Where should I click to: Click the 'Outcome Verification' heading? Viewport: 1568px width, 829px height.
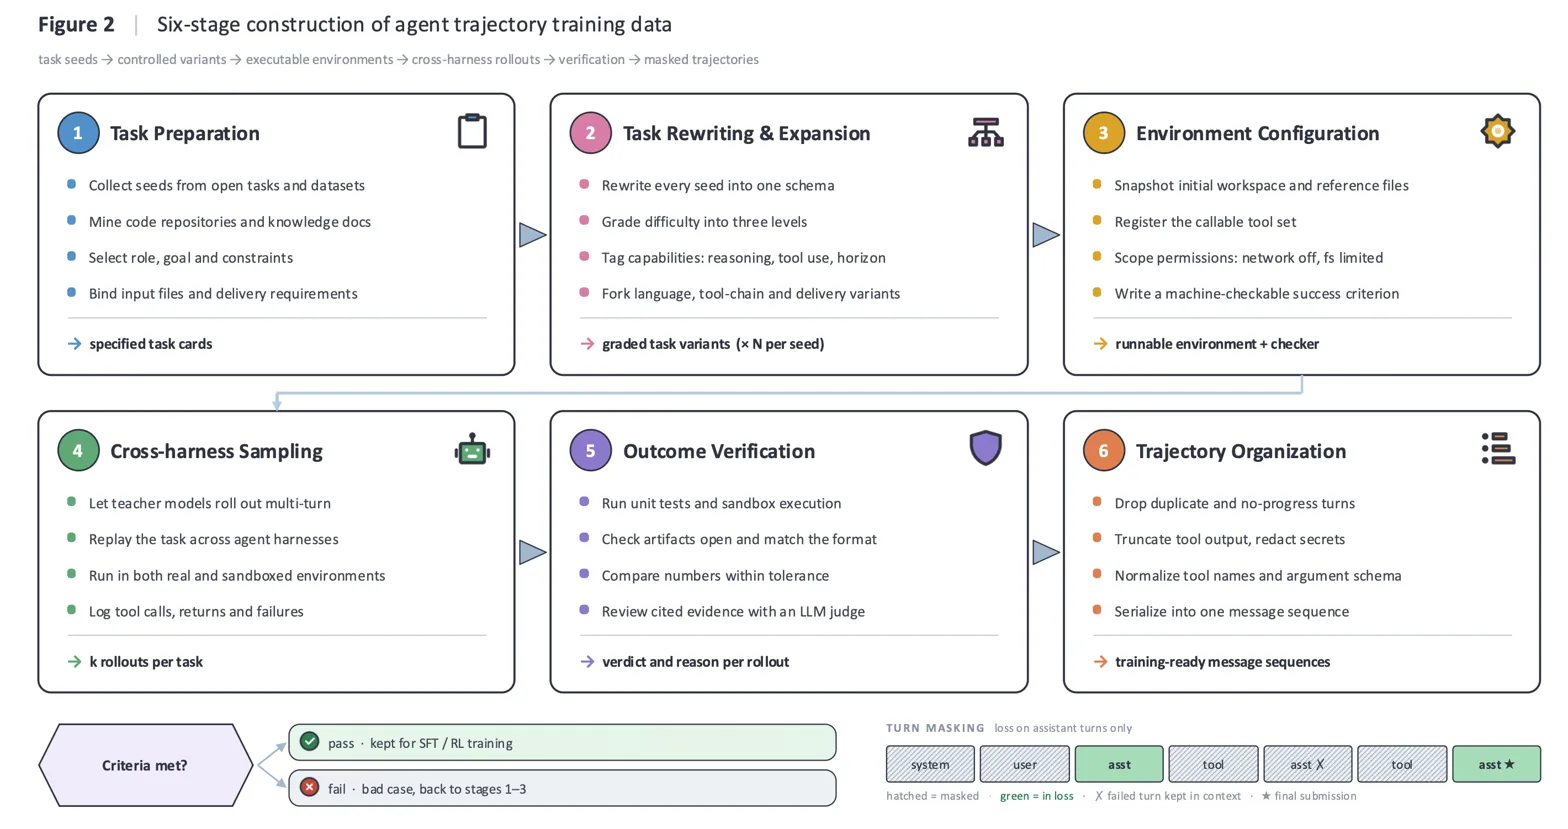[719, 451]
